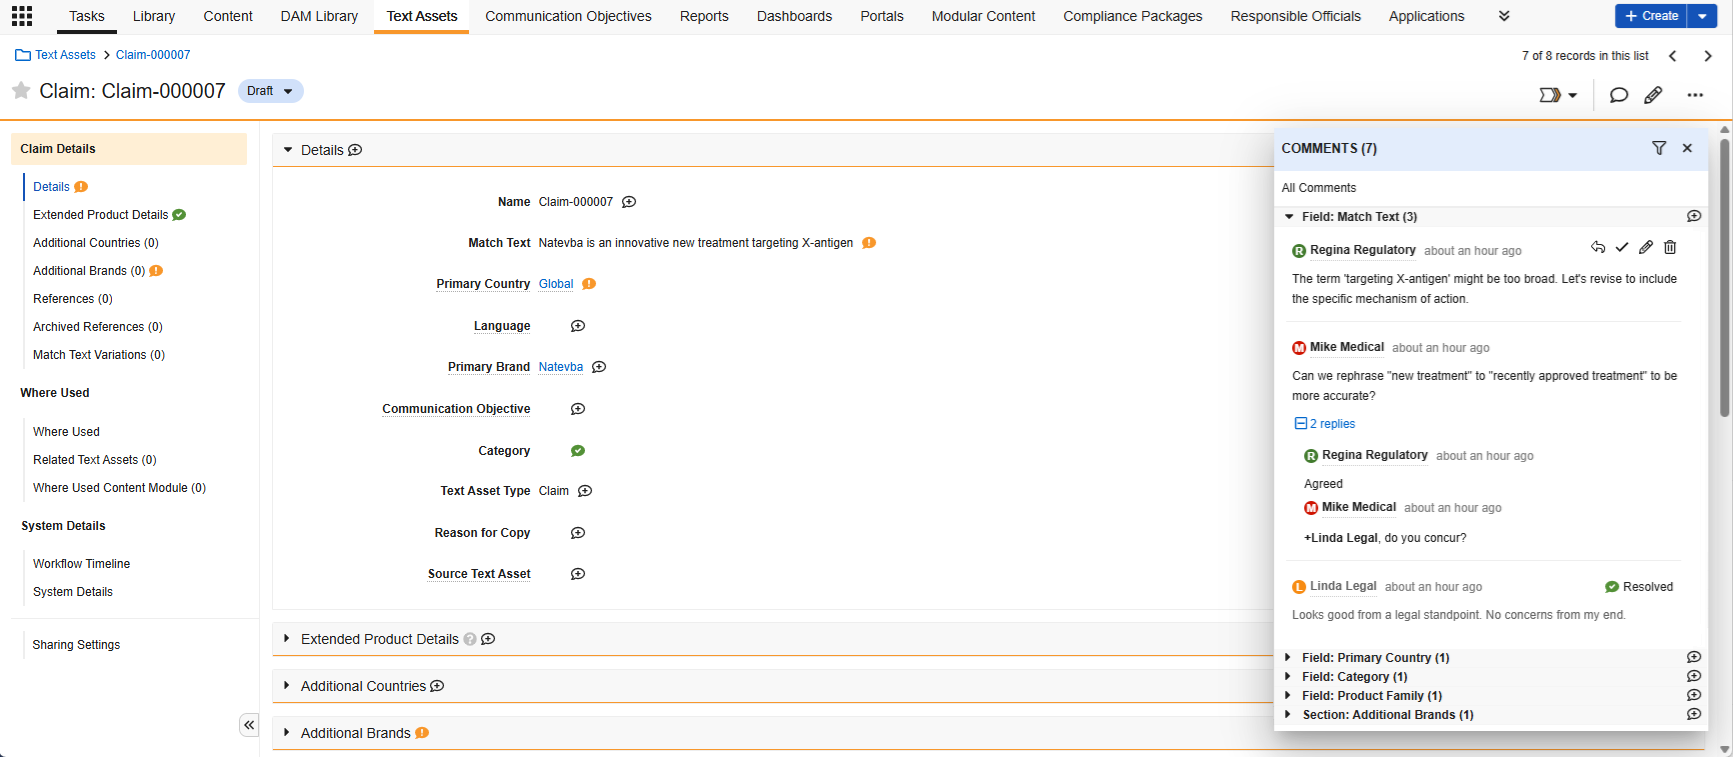This screenshot has width=1733, height=757.
Task: Delete Regina Regulatory's comment
Action: point(1670,248)
